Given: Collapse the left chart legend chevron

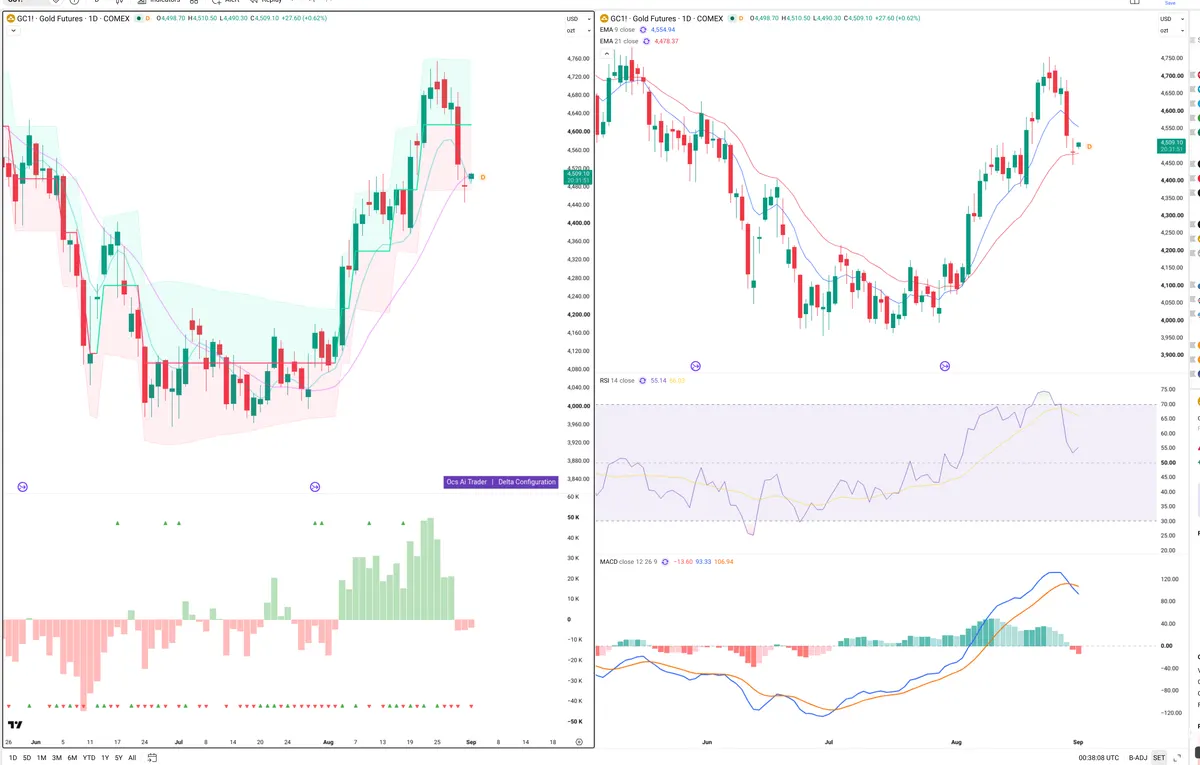Looking at the screenshot, I should tap(11, 31).
